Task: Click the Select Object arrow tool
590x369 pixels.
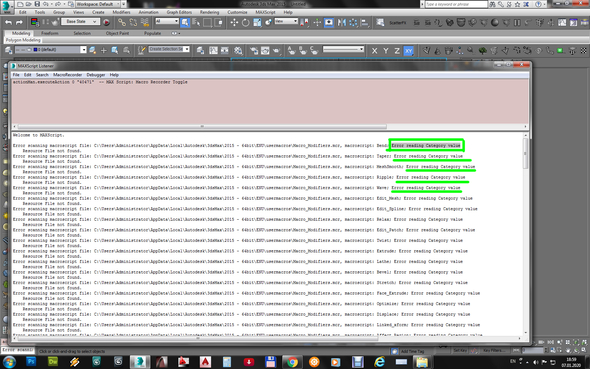Action: coord(185,23)
